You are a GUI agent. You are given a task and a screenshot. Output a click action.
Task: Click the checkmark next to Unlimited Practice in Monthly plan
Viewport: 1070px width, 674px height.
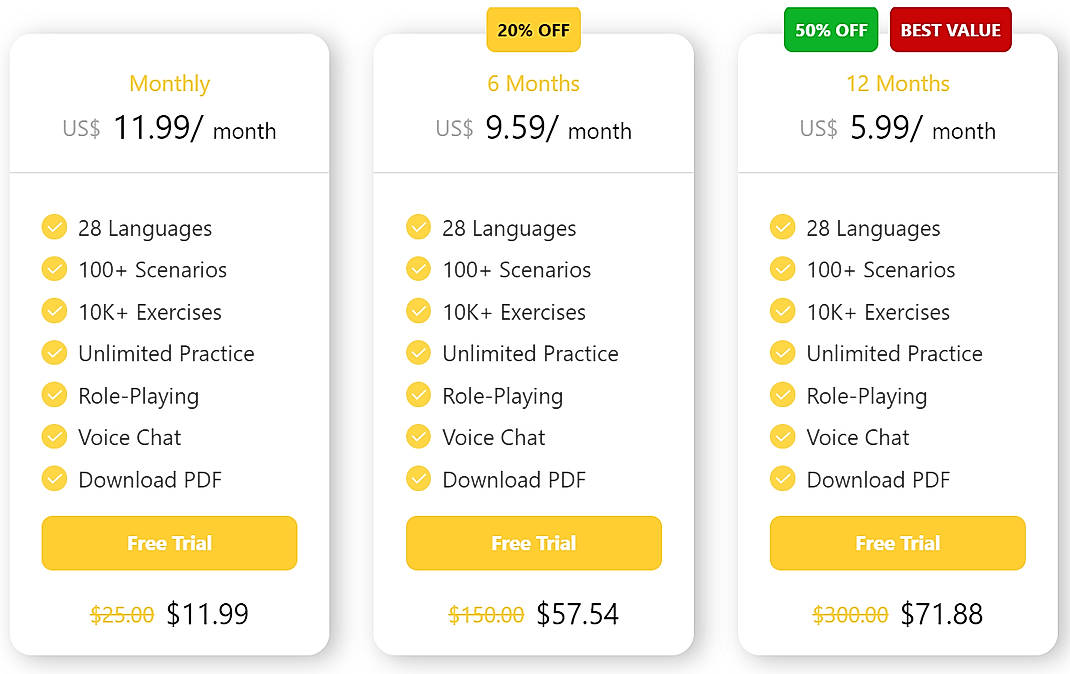point(55,353)
